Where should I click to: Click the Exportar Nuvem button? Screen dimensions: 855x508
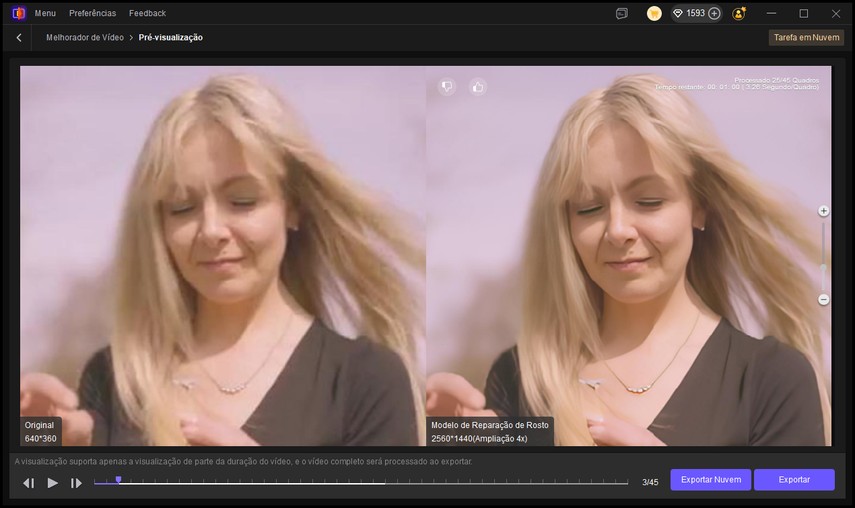710,480
